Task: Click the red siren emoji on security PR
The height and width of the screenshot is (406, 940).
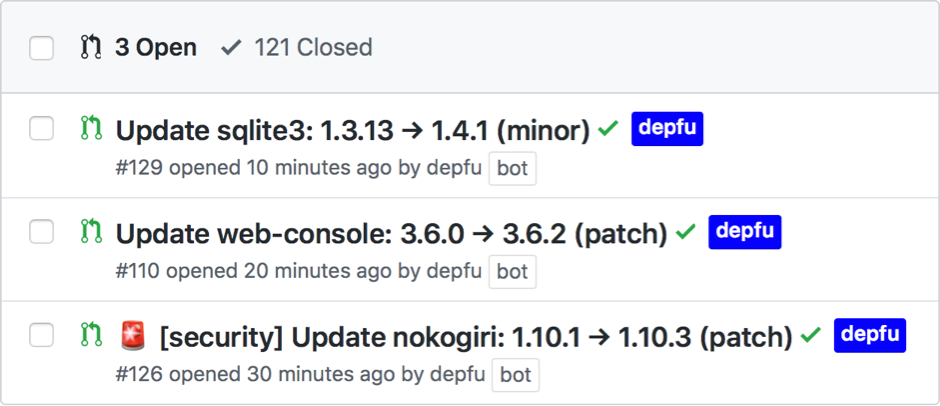Action: (x=132, y=336)
